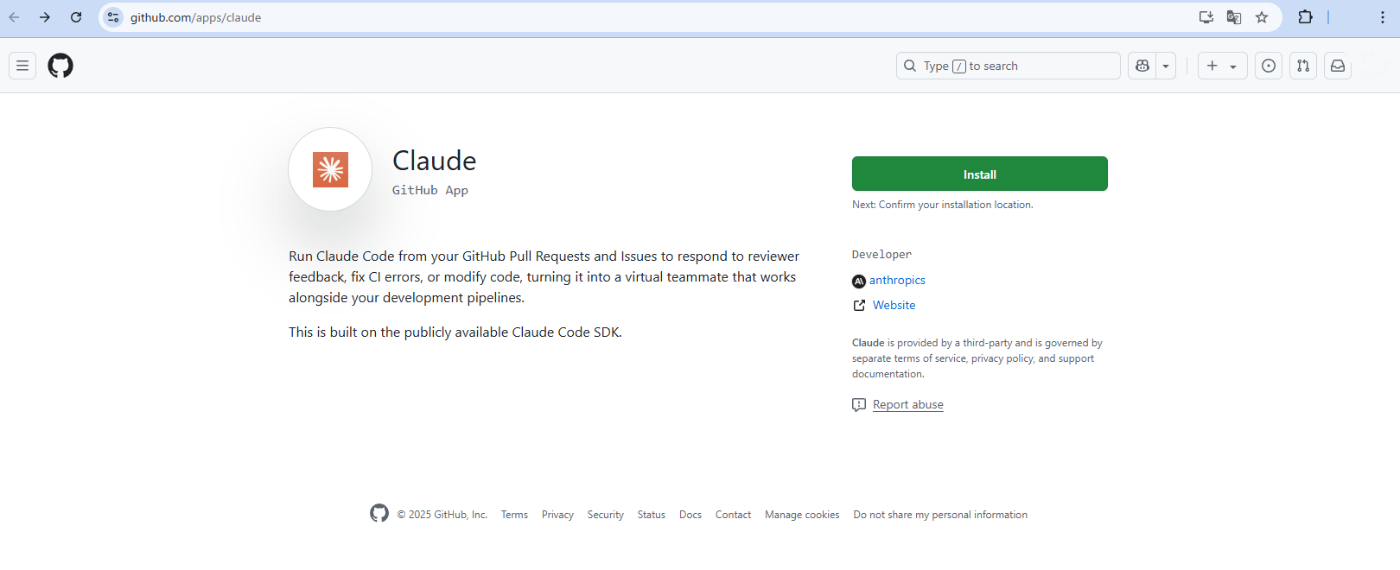
Task: Open the anthropics developer link
Action: tap(897, 281)
